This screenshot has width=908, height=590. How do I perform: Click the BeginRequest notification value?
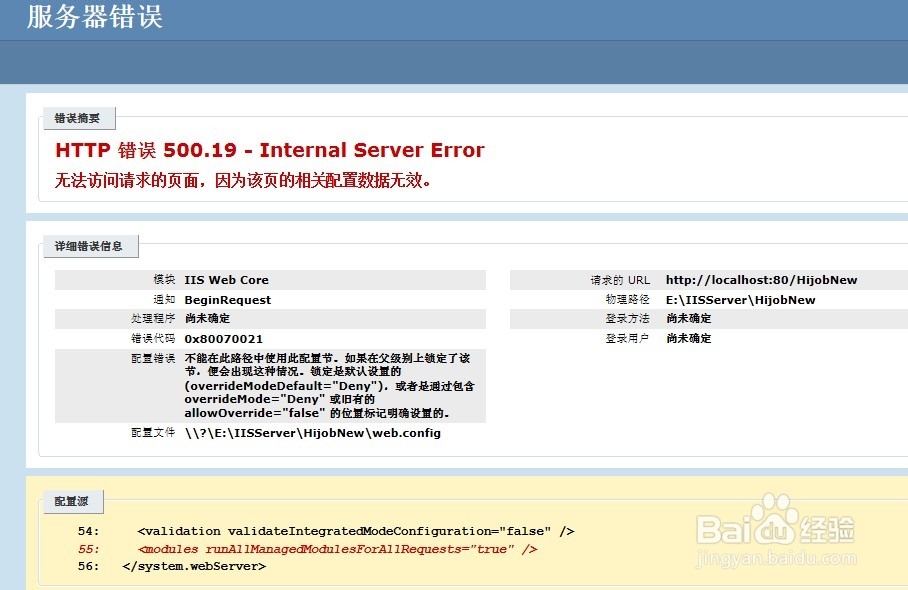[229, 298]
